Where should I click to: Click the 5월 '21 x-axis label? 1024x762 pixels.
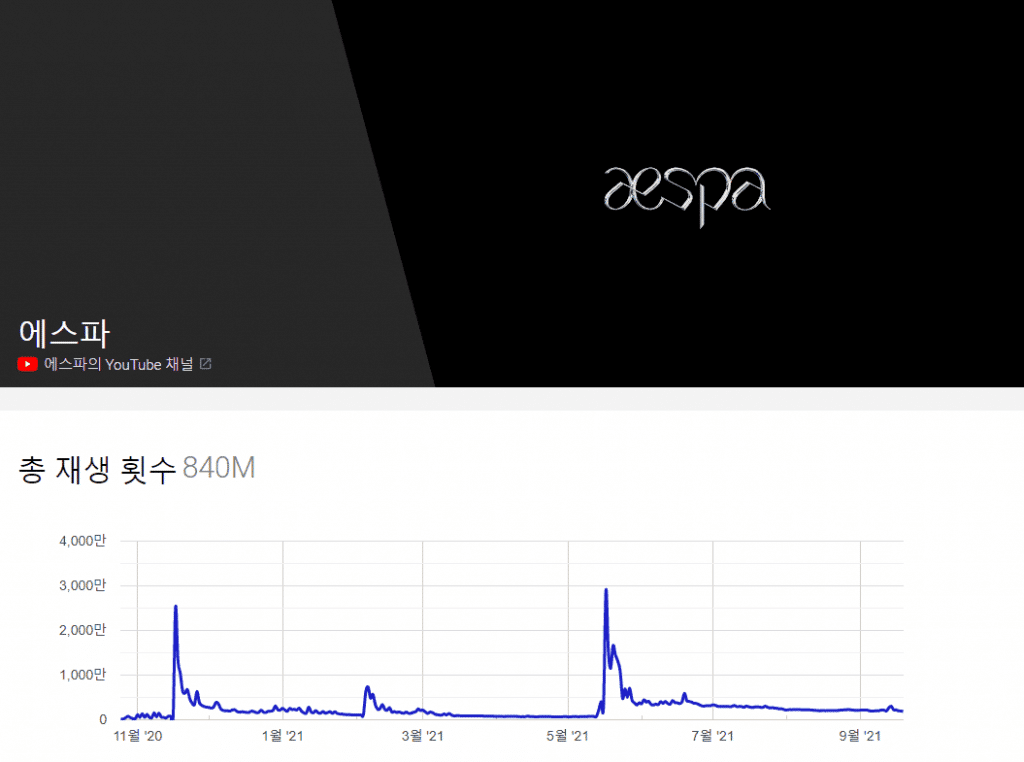[x=567, y=737]
